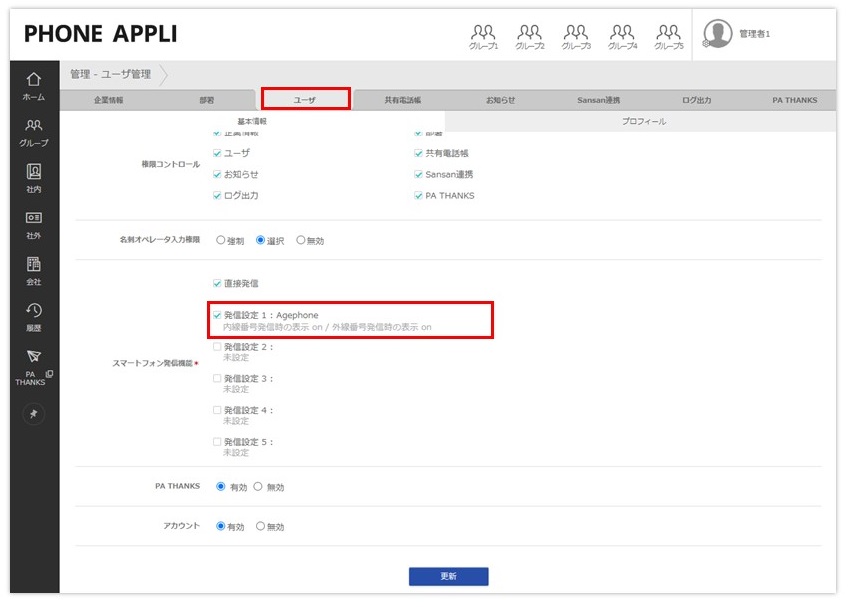
Task: Switch to the プロフィール sub-tab
Action: click(x=643, y=121)
